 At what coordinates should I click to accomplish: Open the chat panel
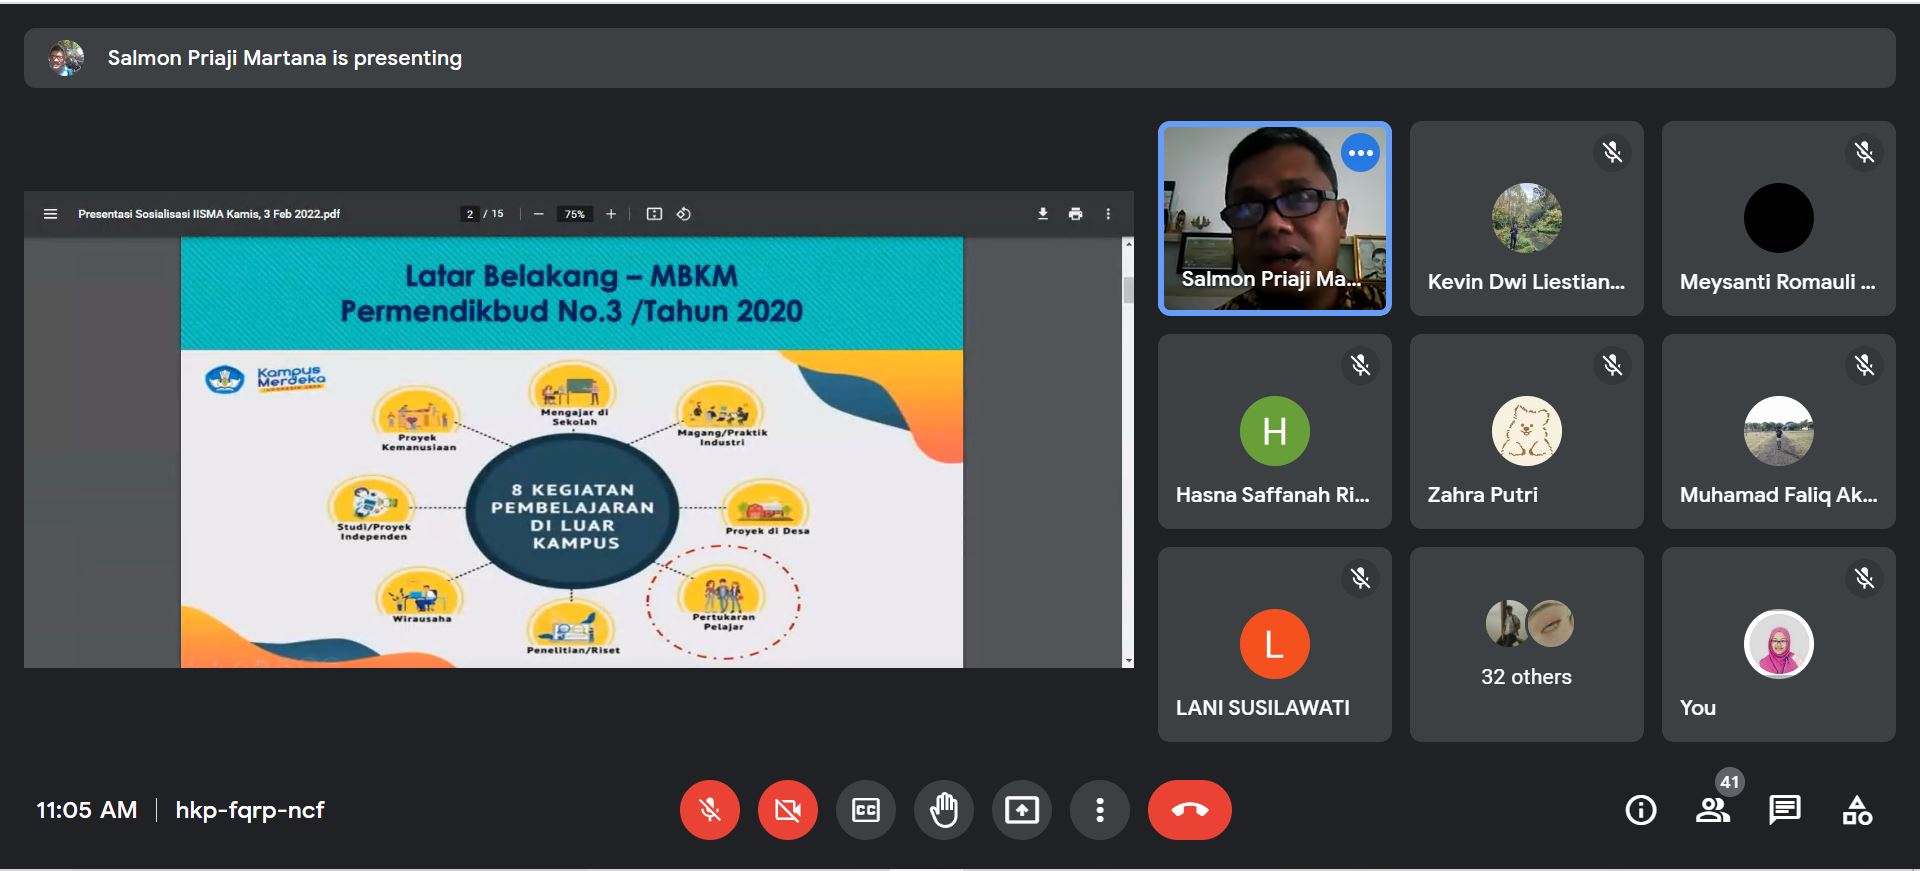1784,810
